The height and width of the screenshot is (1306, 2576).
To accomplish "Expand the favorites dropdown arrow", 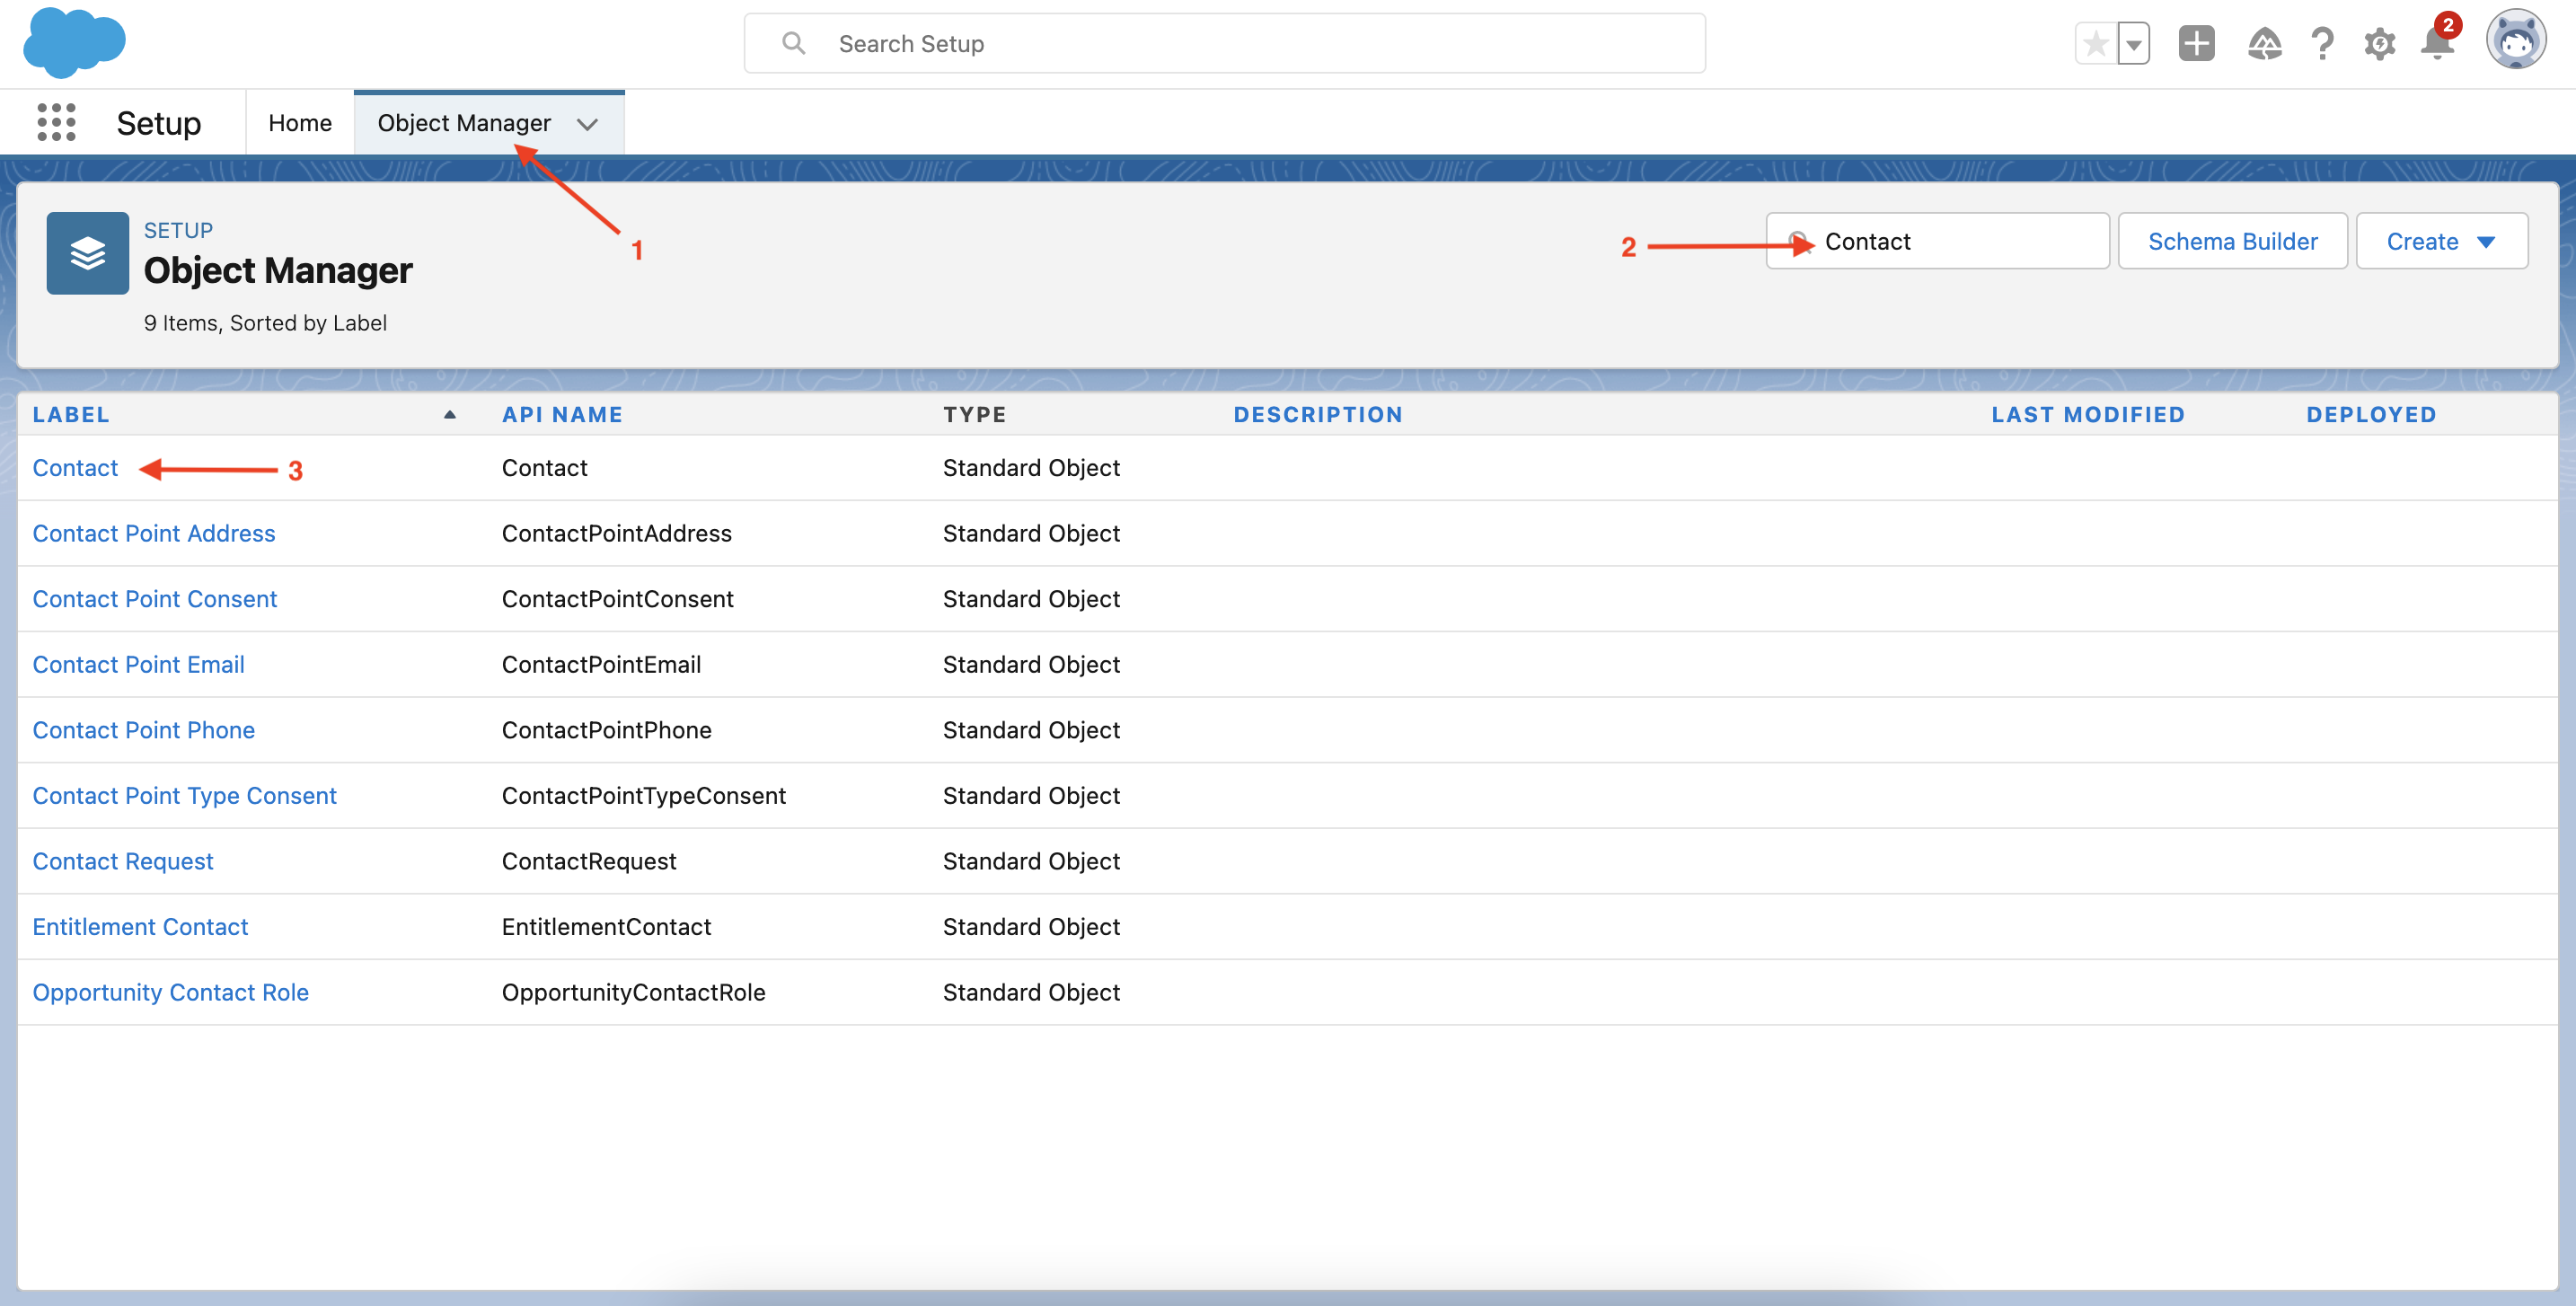I will coord(2135,43).
